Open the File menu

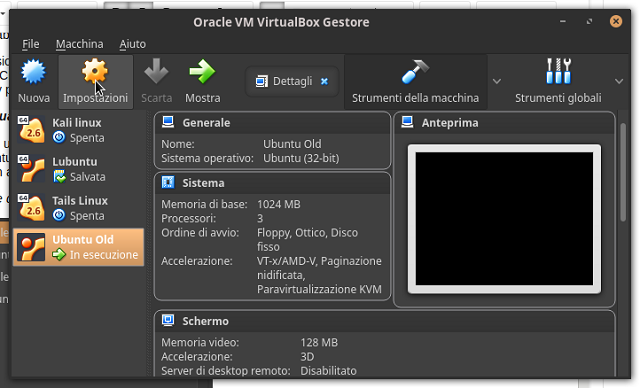pyautogui.click(x=31, y=44)
